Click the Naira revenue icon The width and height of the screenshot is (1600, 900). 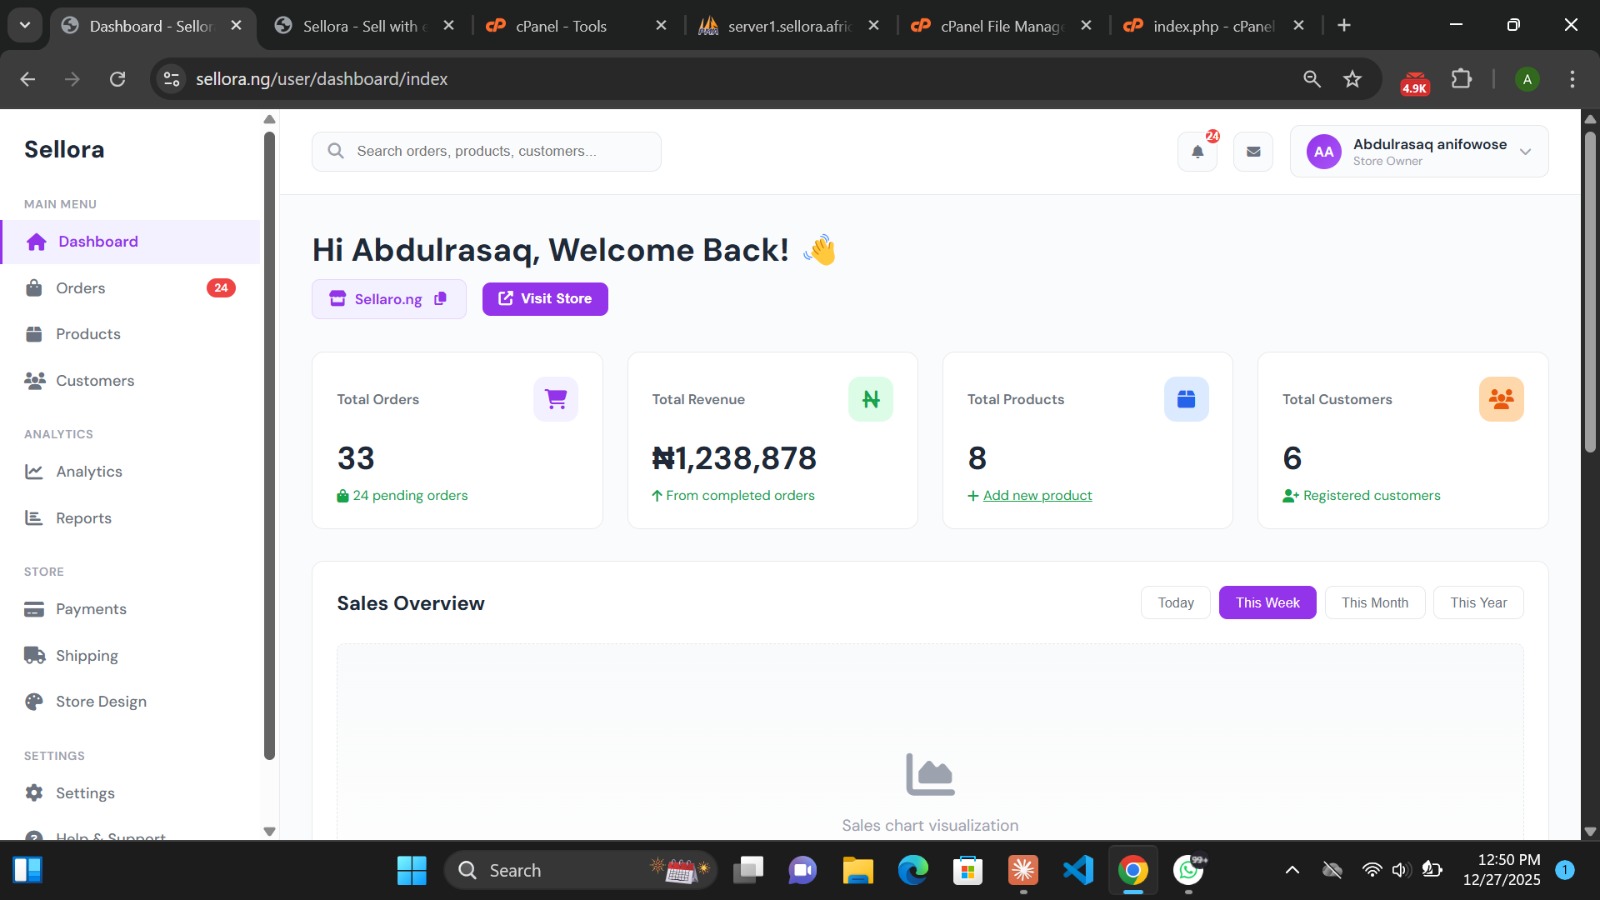coord(870,399)
